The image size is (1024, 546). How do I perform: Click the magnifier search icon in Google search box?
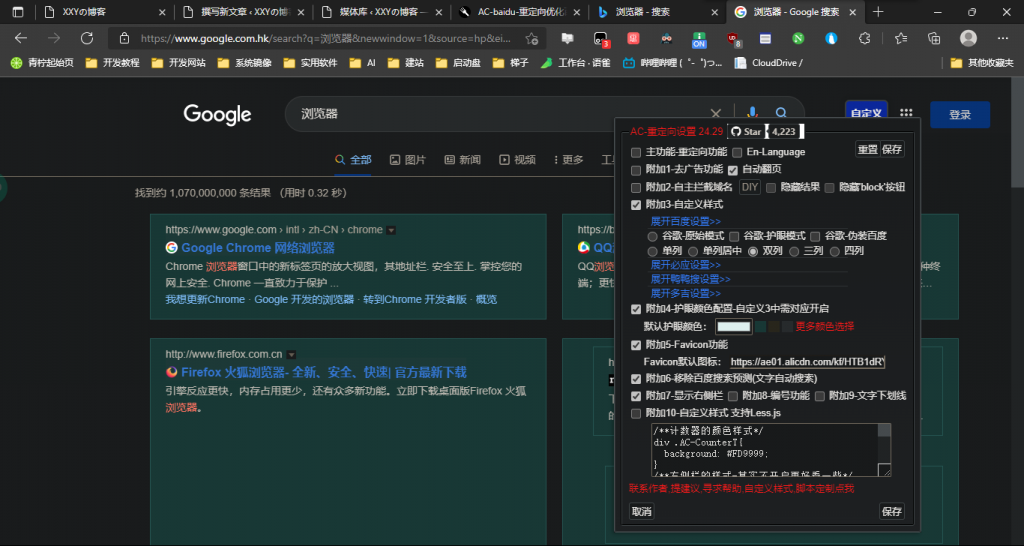[782, 114]
